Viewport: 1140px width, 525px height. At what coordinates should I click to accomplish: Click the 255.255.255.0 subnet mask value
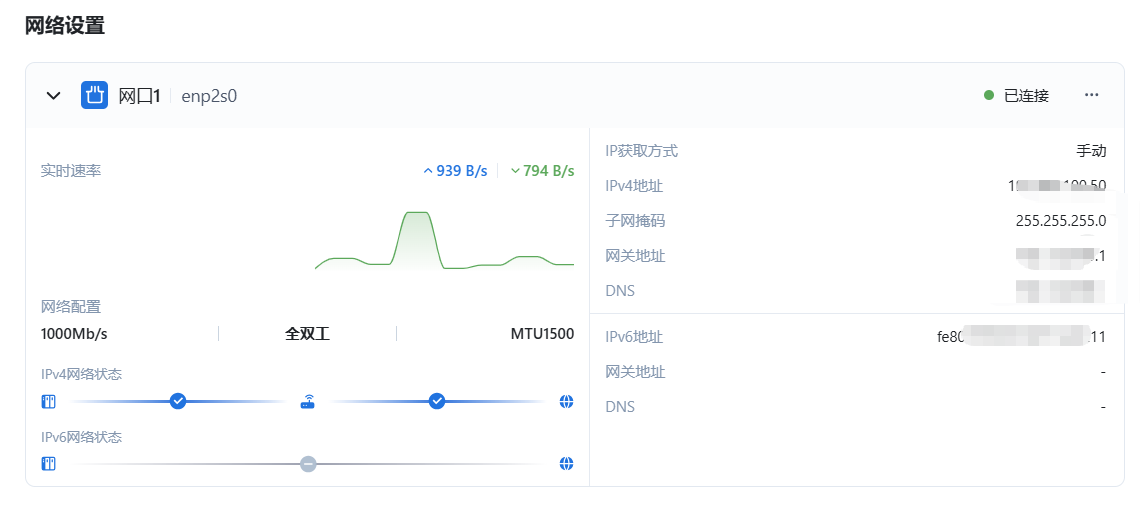click(x=1061, y=221)
